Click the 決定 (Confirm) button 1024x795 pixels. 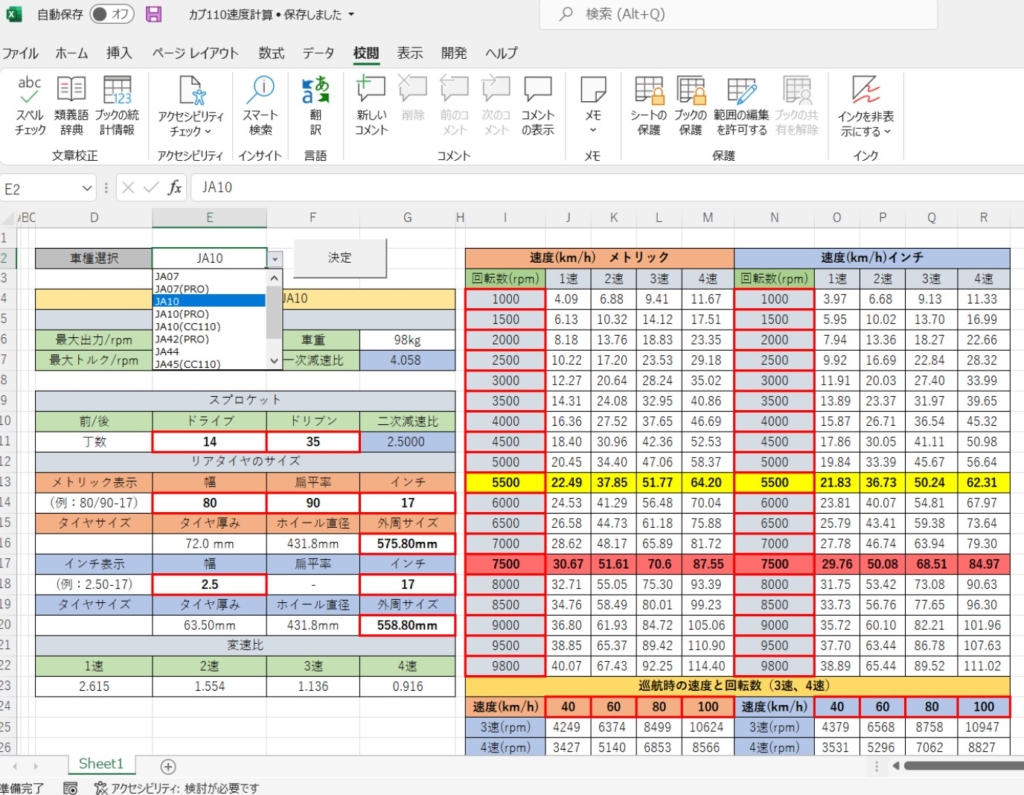point(340,257)
